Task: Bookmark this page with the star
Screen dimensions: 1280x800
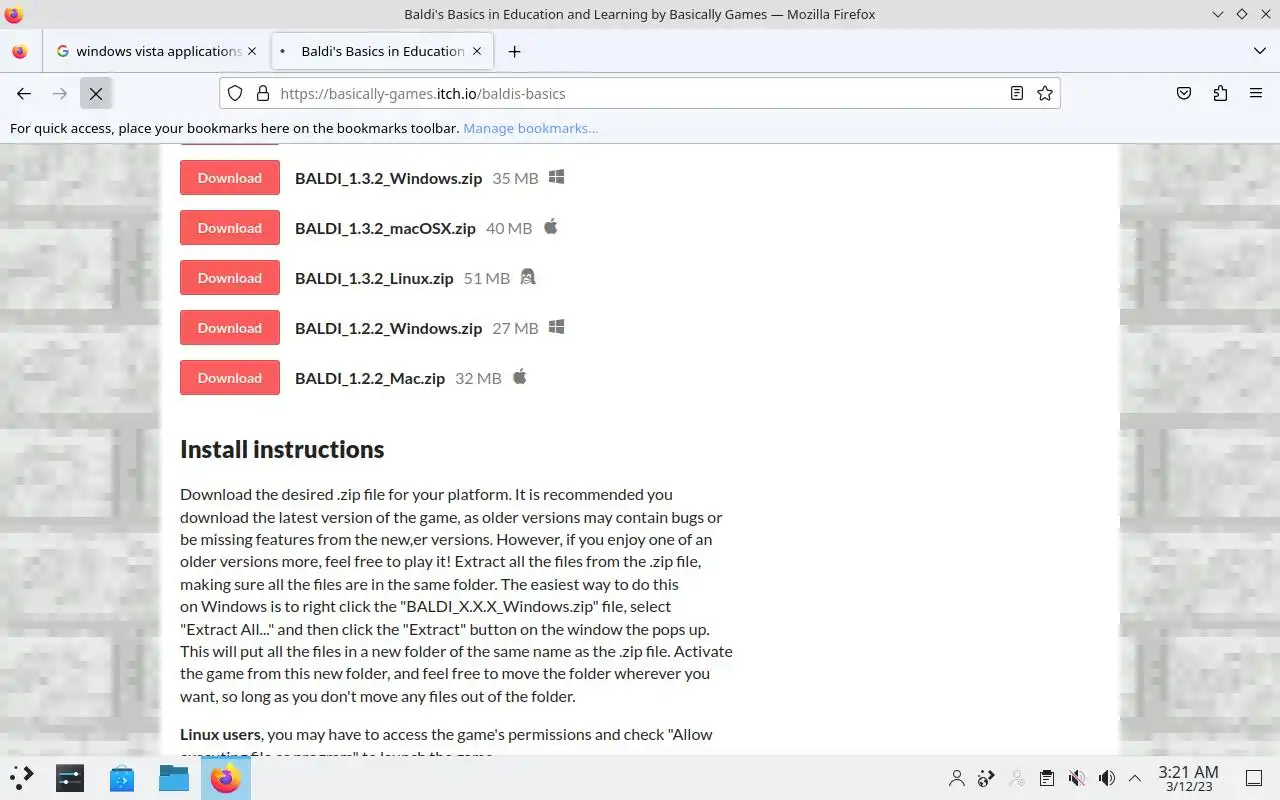Action: [x=1045, y=93]
